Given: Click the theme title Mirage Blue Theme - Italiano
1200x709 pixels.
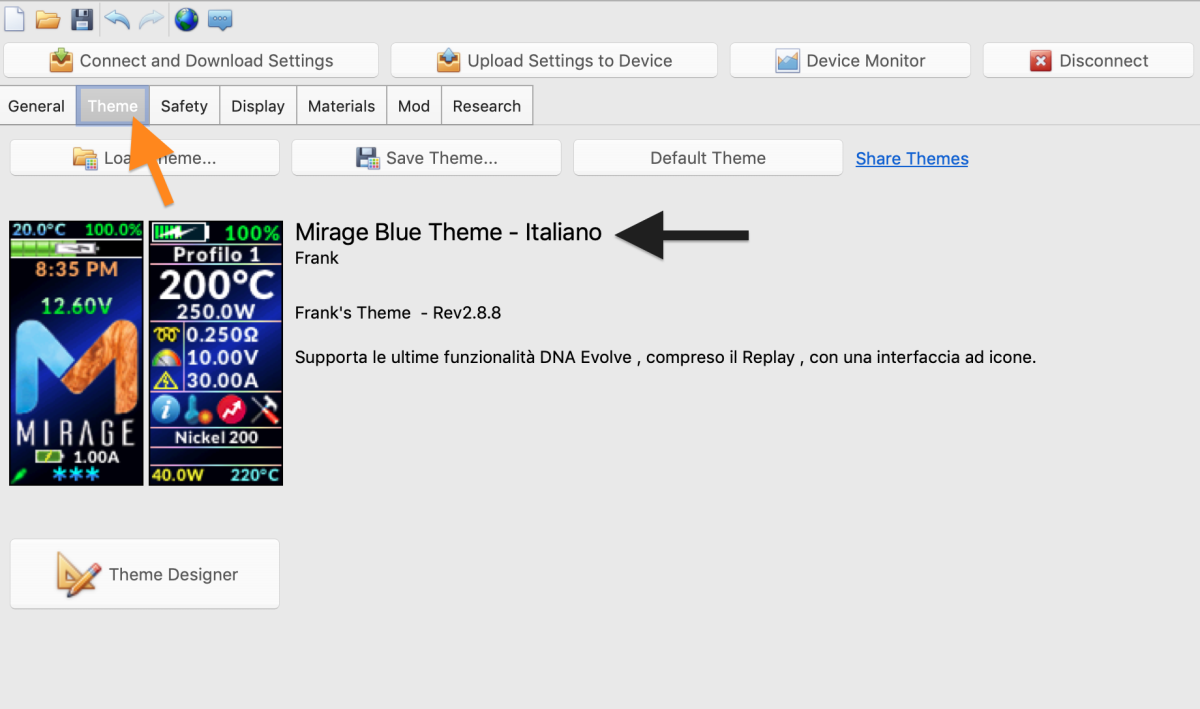Looking at the screenshot, I should click(x=448, y=232).
